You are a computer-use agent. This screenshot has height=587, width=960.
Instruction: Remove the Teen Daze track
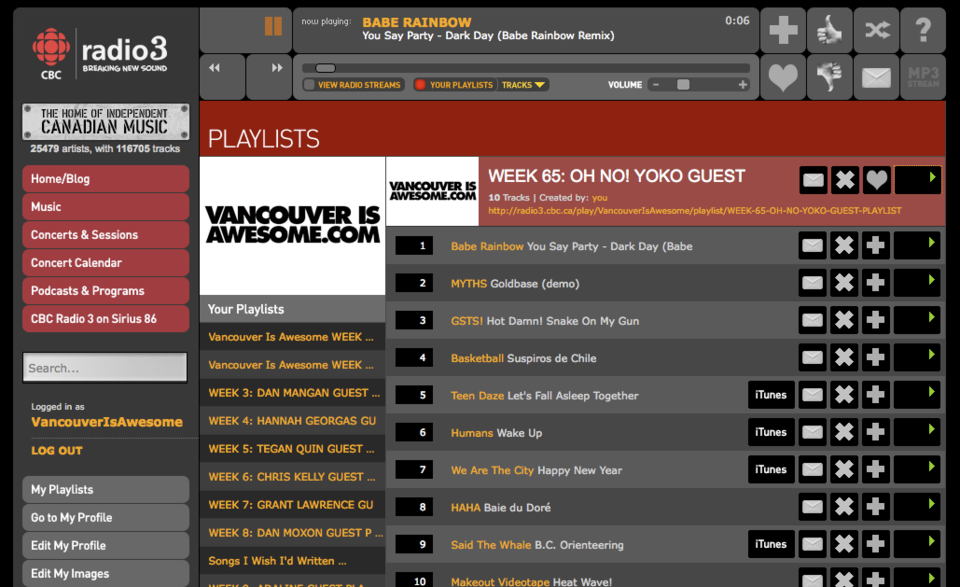[844, 395]
